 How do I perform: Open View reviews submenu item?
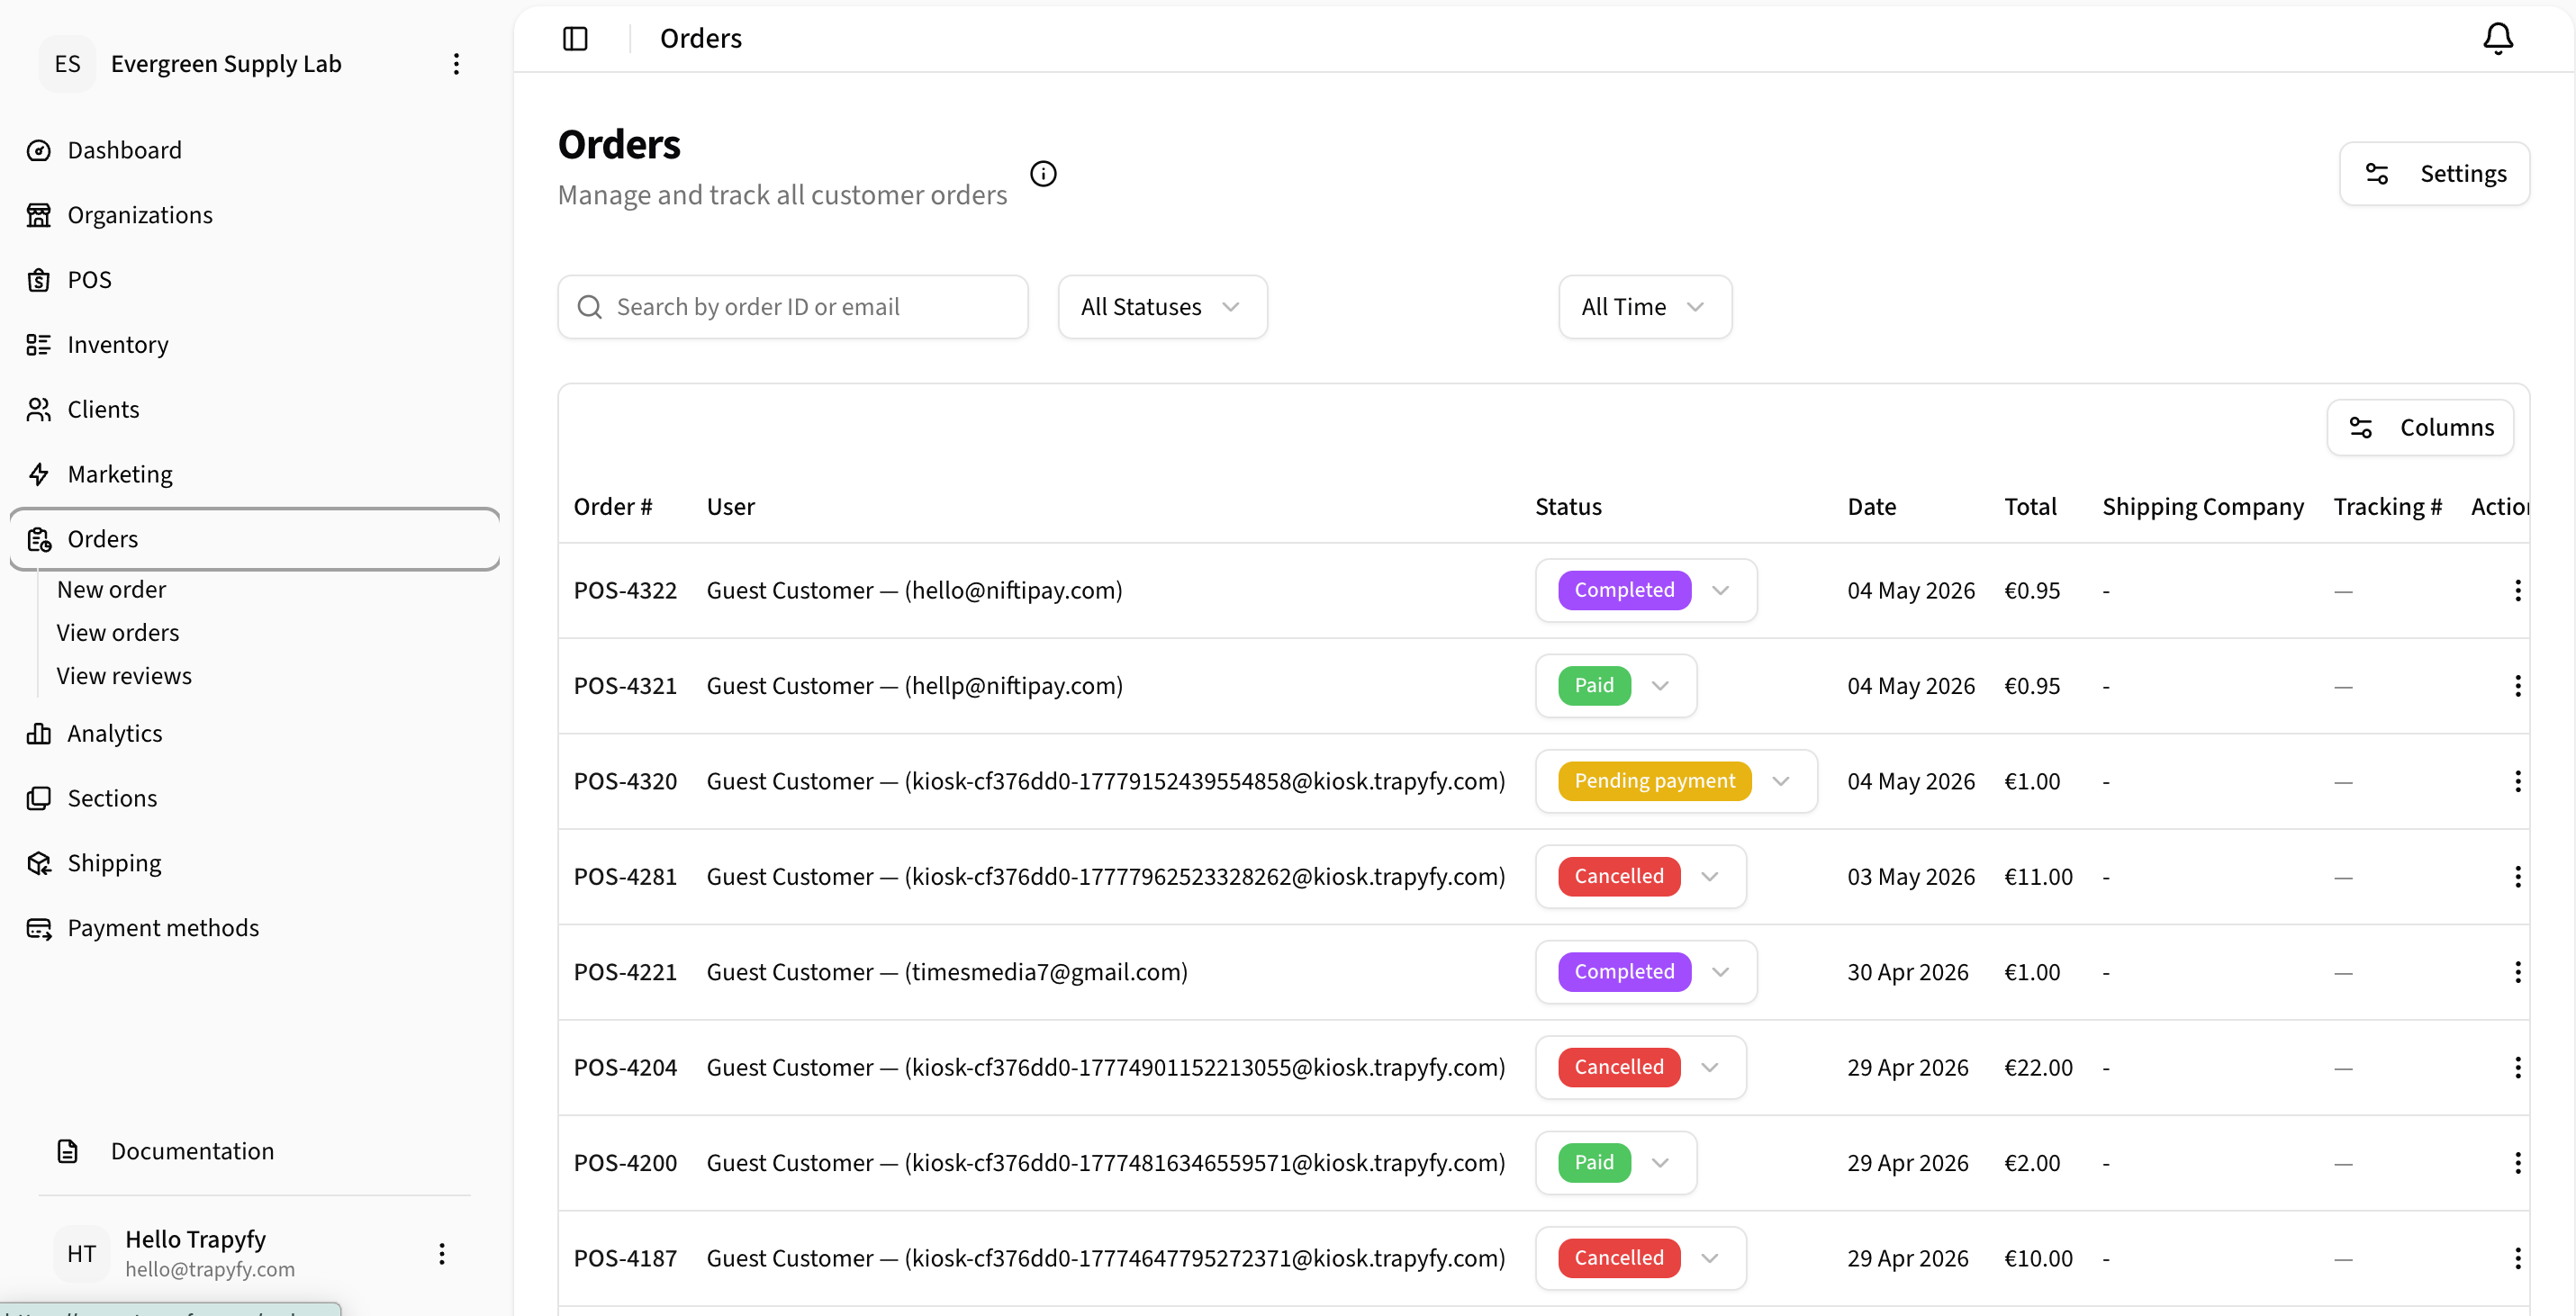coord(124,676)
